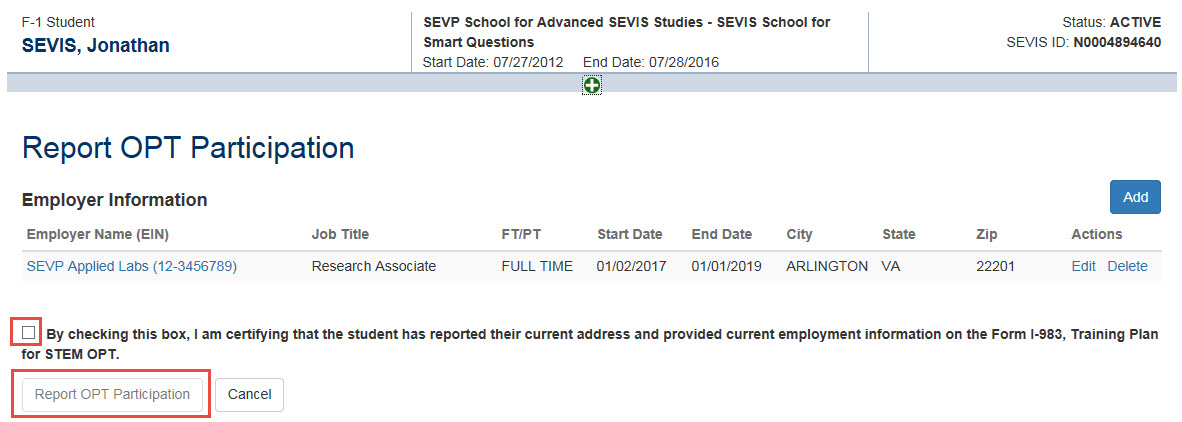Click the Actions column header
Screen dimensions: 1182x422
(x=1097, y=234)
